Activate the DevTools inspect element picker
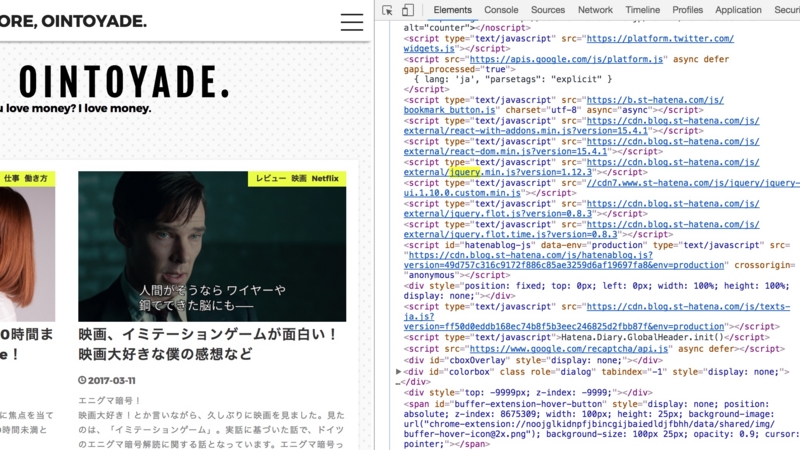This screenshot has height=450, width=800. 387,10
